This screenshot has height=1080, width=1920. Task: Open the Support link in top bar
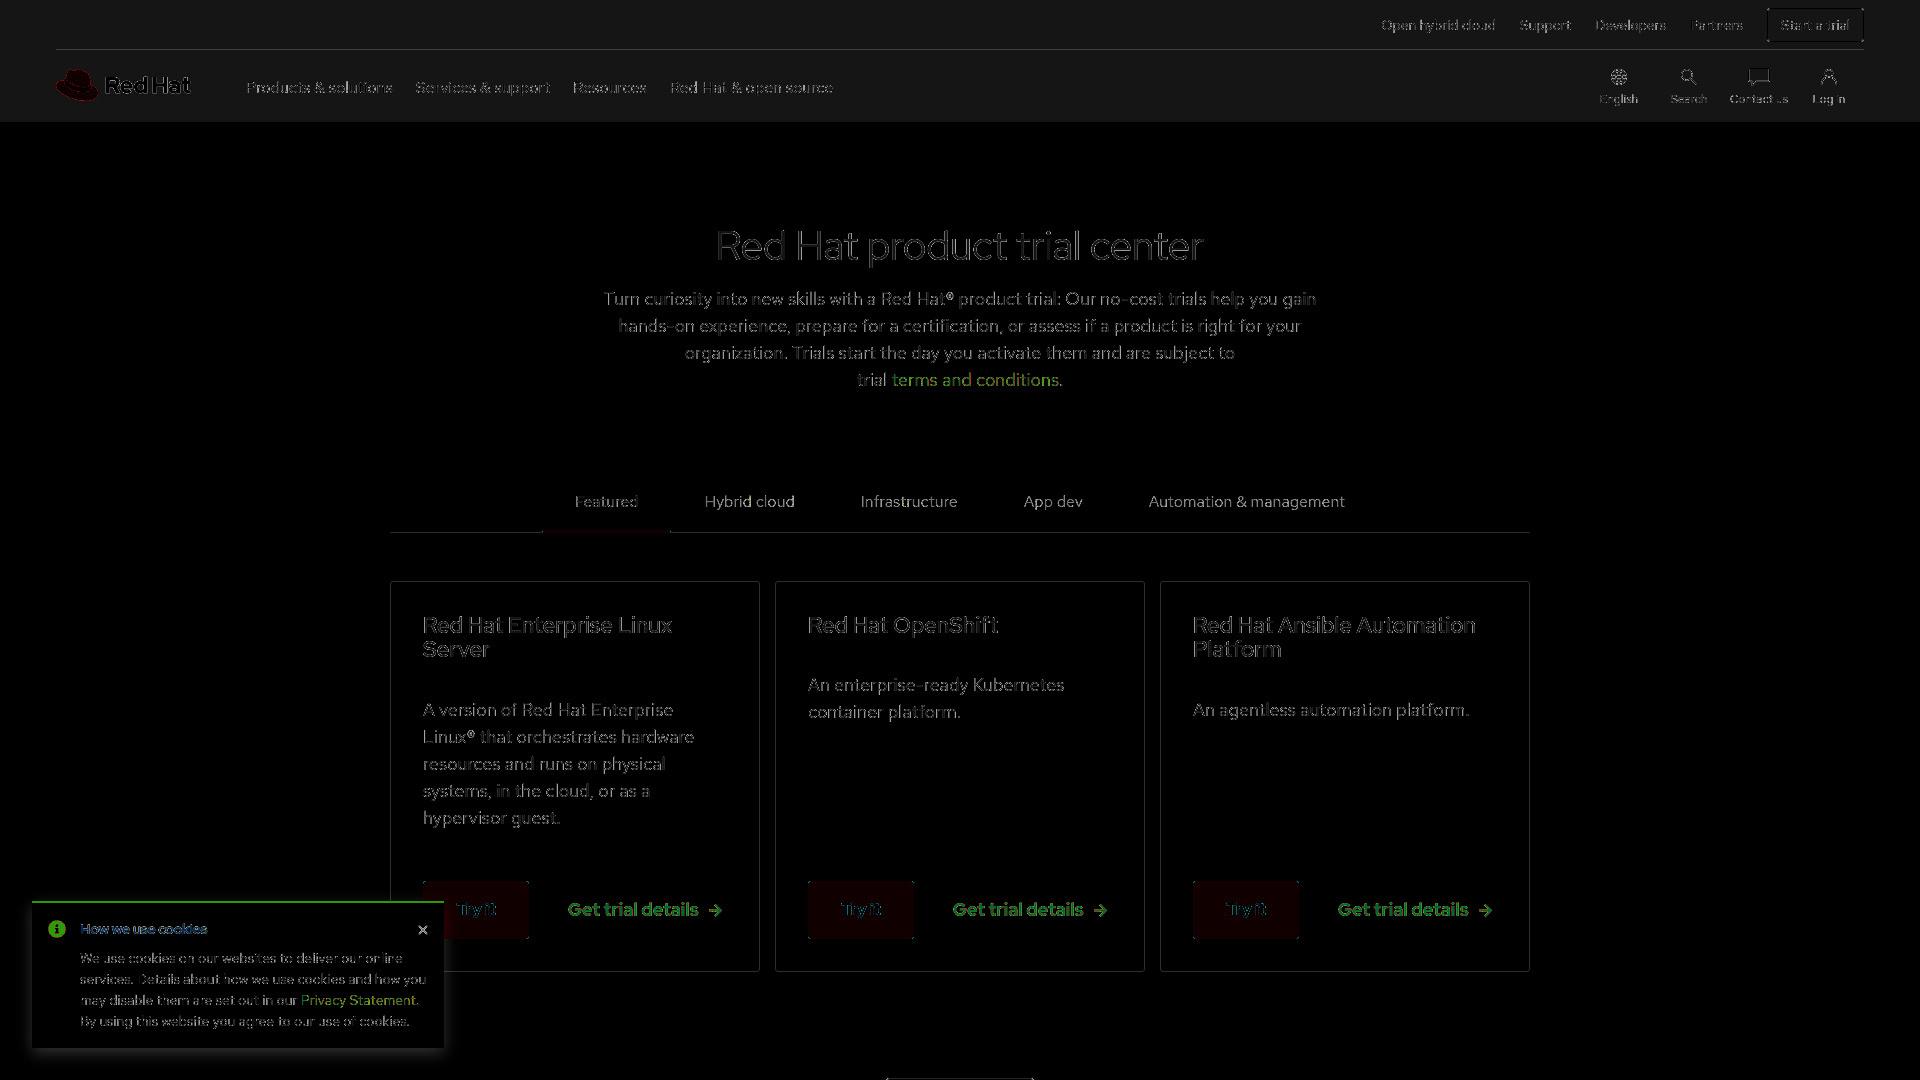[x=1545, y=25]
